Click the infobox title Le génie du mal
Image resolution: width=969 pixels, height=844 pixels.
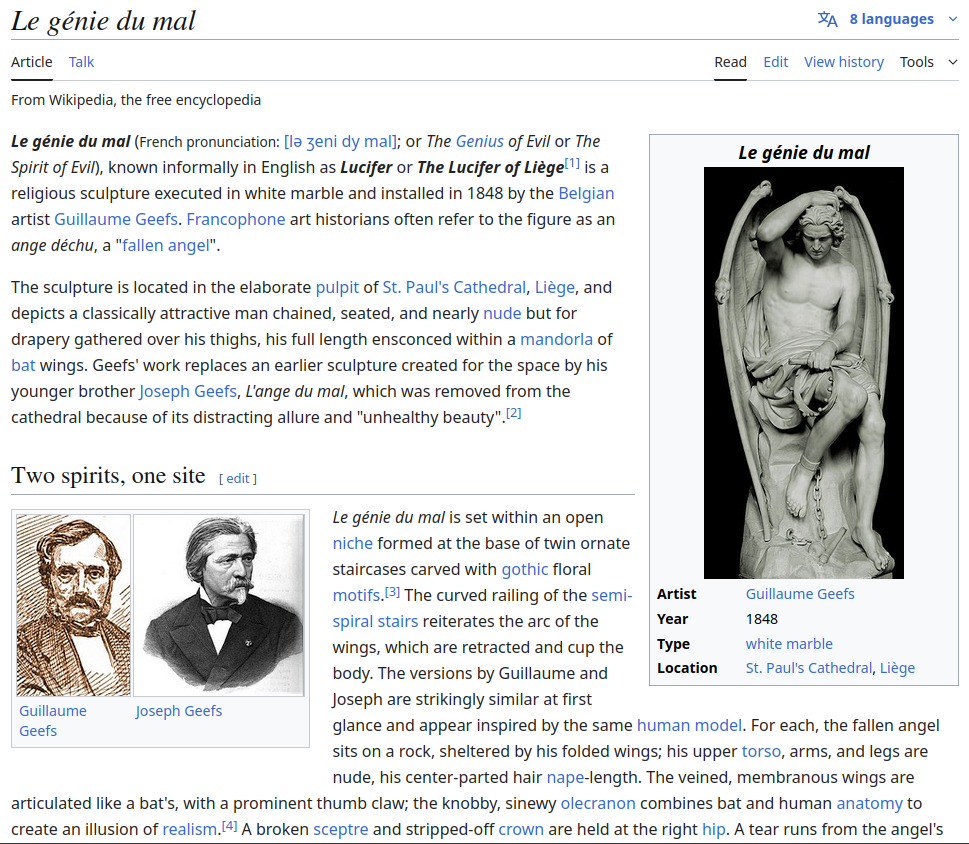click(x=803, y=153)
